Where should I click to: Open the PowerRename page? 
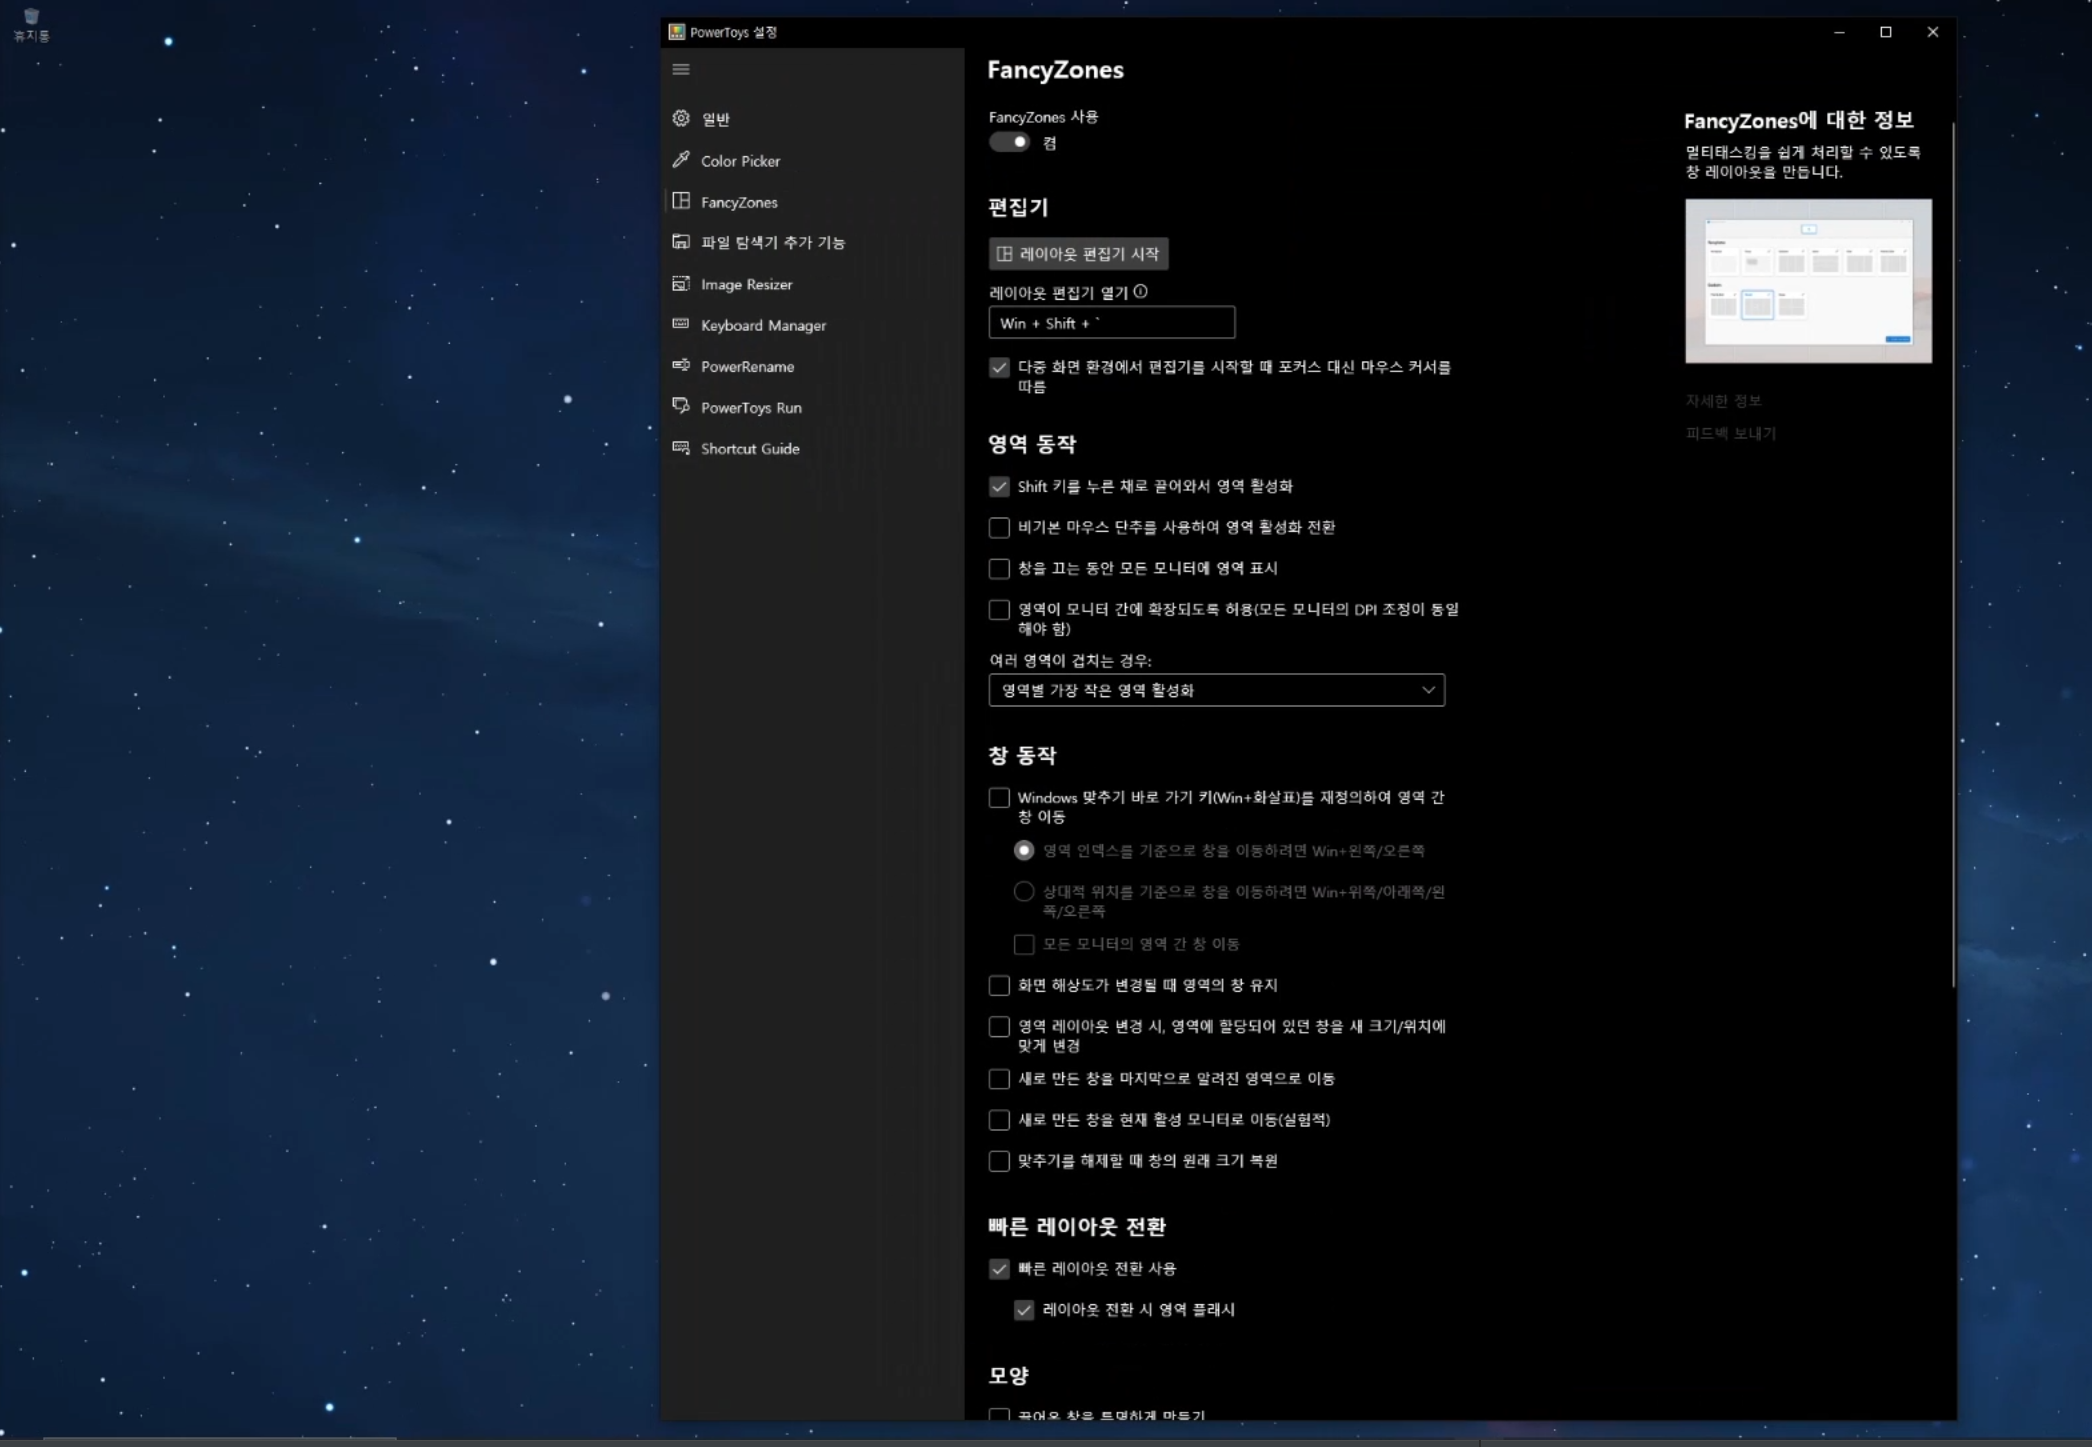click(x=812, y=366)
